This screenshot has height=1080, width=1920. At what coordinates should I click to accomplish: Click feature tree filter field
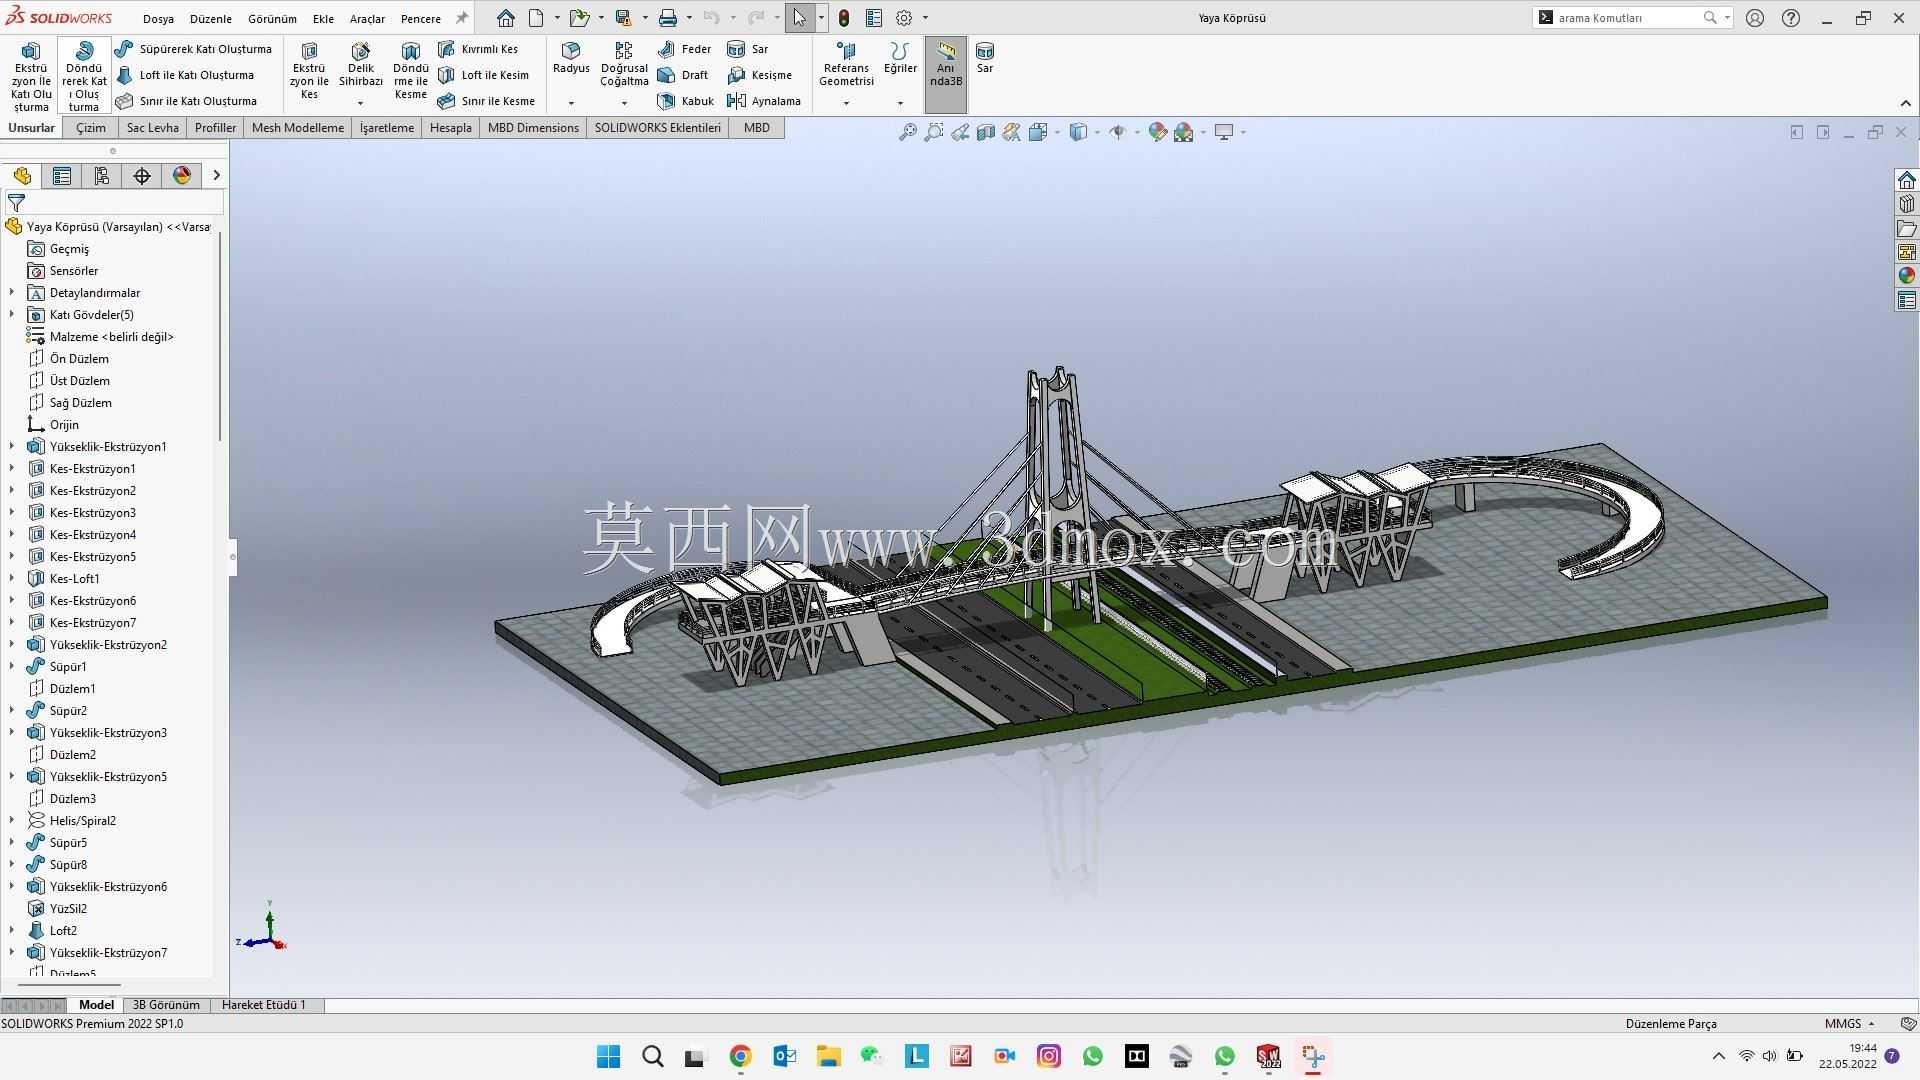[x=113, y=203]
